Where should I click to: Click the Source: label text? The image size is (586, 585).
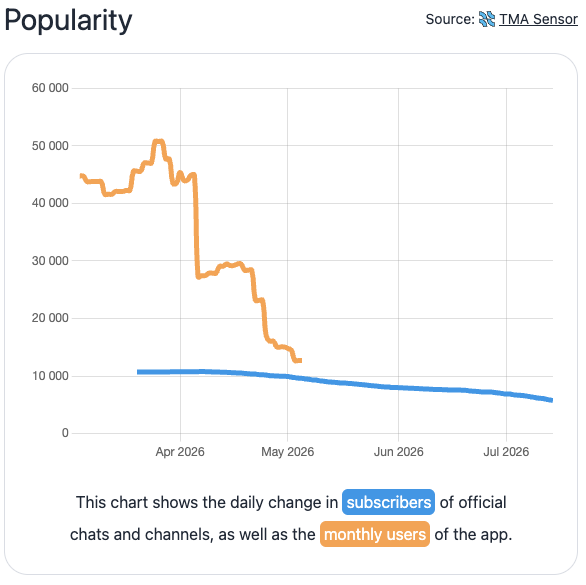pos(450,19)
